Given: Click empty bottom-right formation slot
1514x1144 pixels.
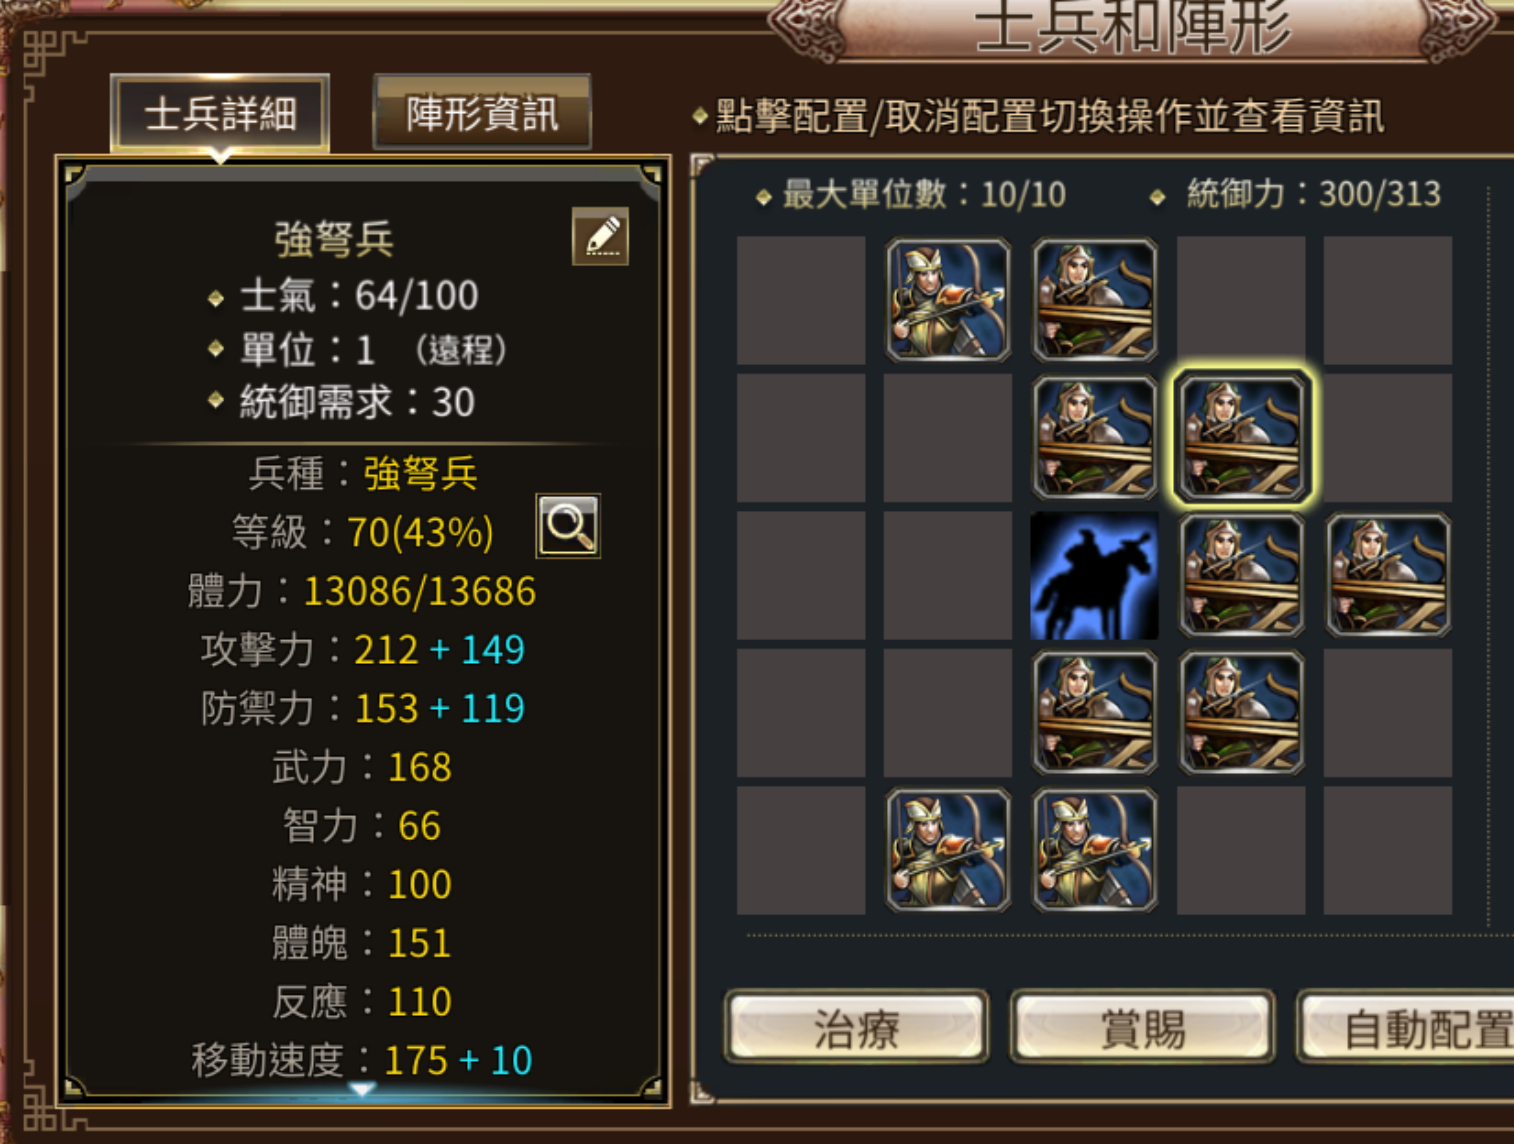Looking at the screenshot, I should [x=1388, y=850].
